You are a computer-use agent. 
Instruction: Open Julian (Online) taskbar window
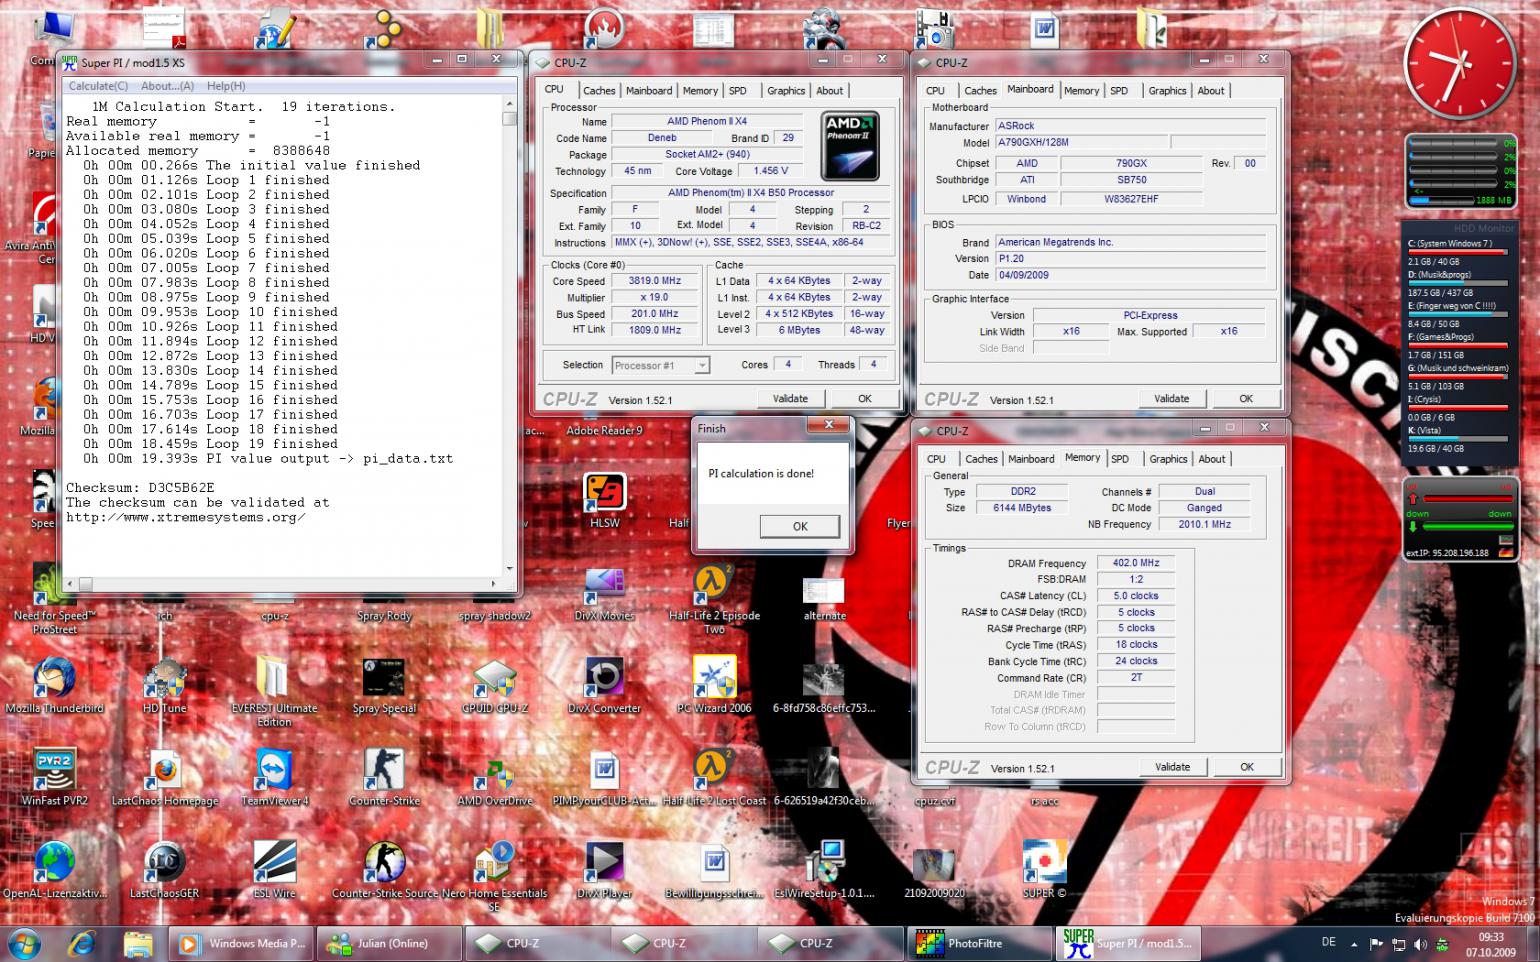tap(389, 943)
